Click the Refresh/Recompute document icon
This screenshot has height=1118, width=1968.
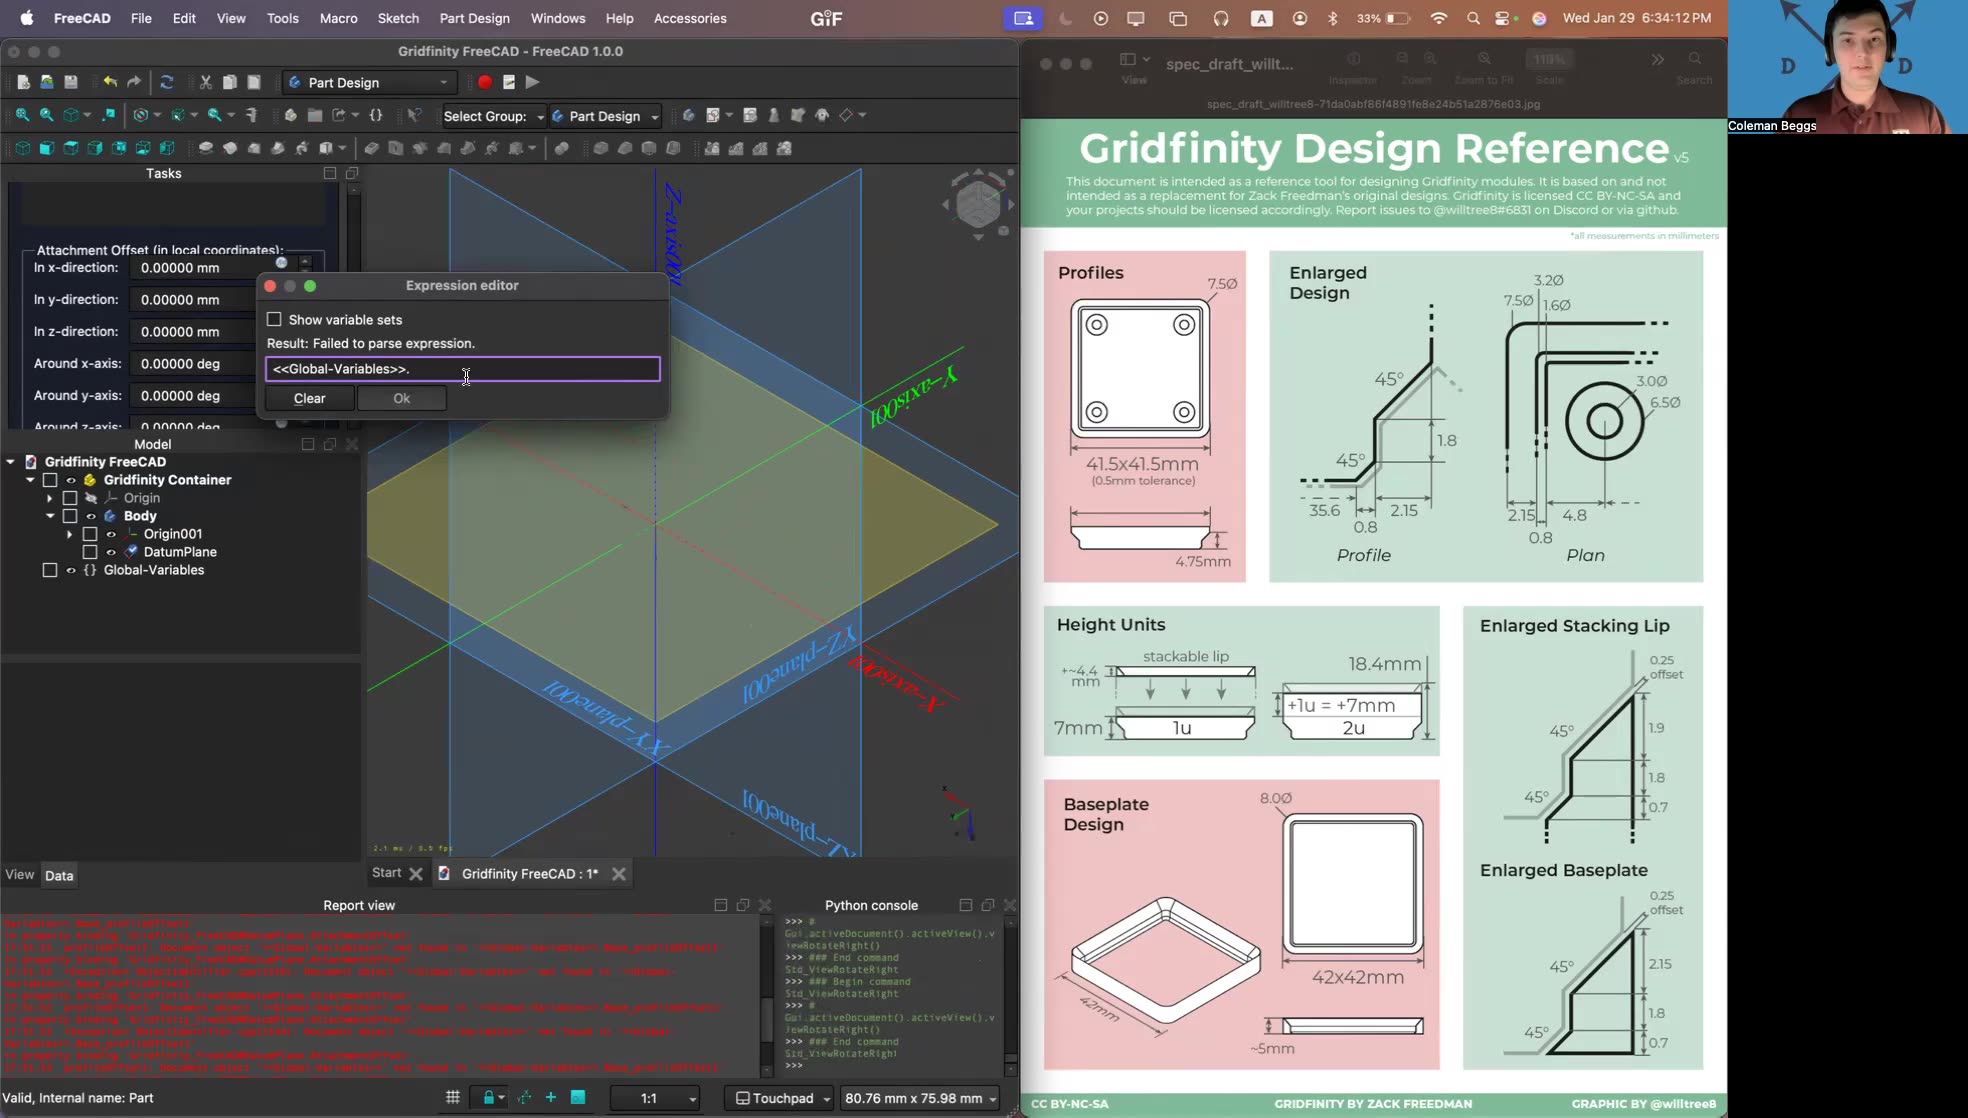pos(167,81)
